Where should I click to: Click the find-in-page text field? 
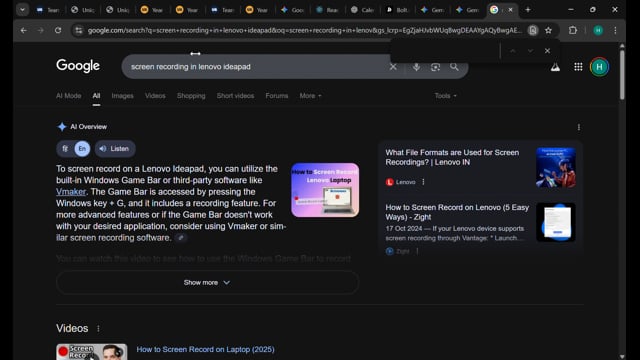[445, 51]
